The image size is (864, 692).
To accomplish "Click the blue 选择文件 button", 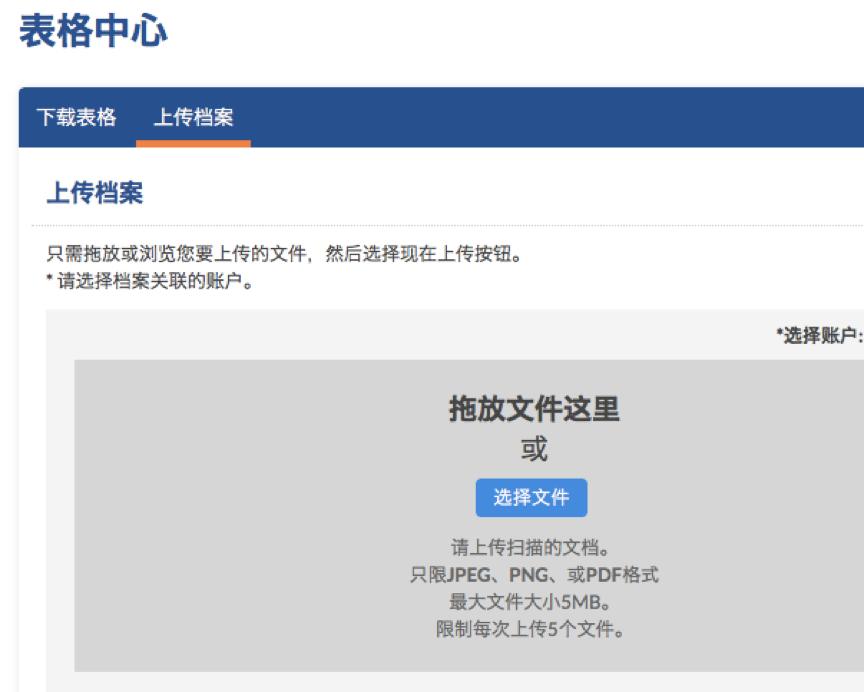I will (x=530, y=498).
